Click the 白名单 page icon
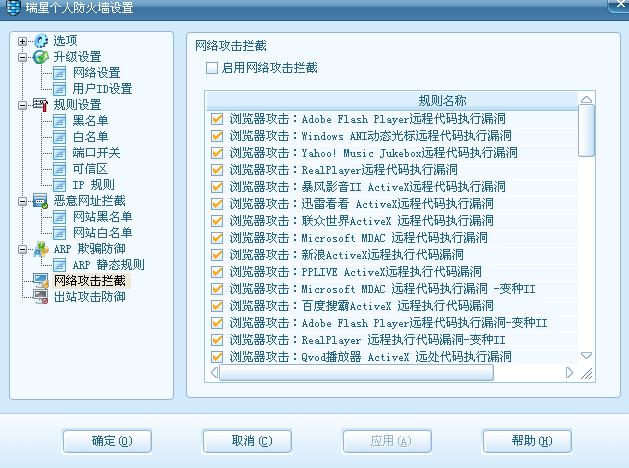Viewport: 629px width, 468px height. pyautogui.click(x=59, y=137)
